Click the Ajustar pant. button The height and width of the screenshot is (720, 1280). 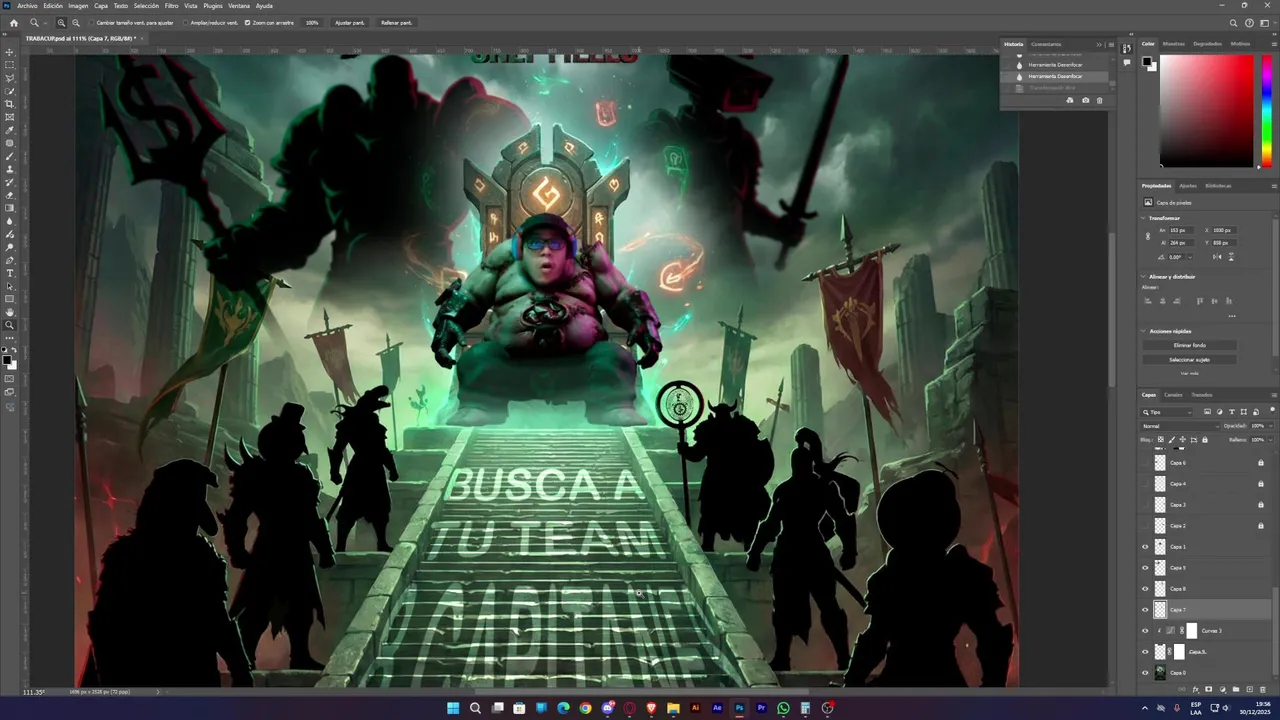point(350,22)
